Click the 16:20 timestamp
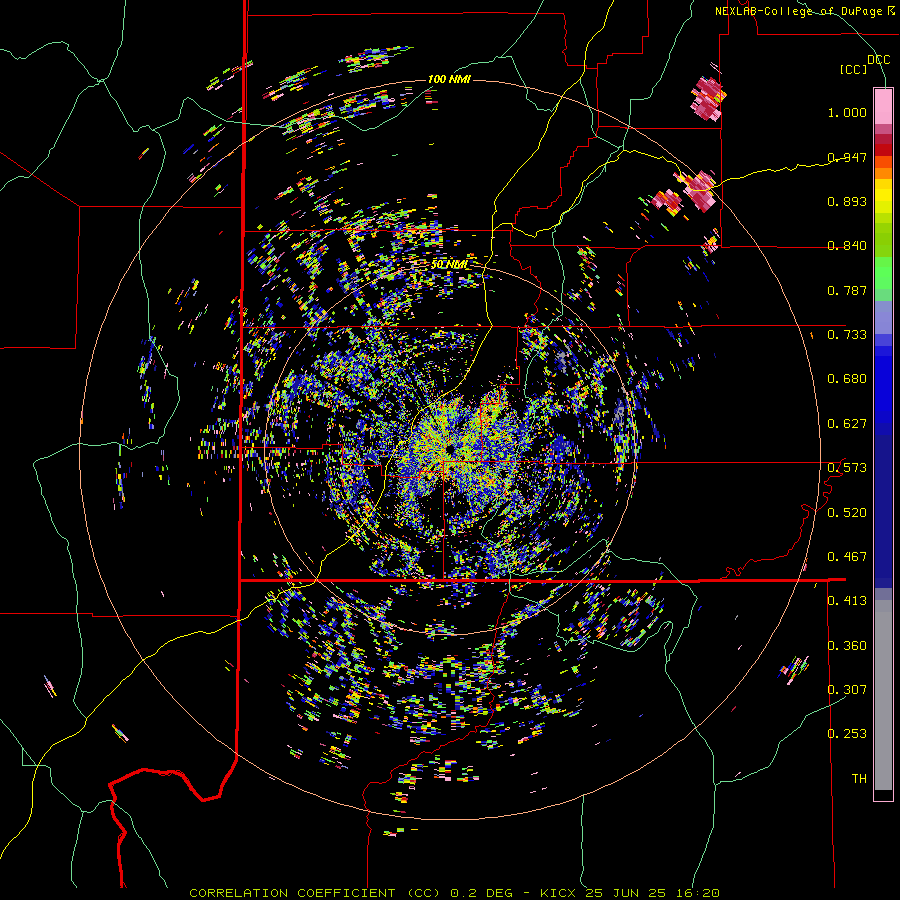The width and height of the screenshot is (900, 900). click(696, 893)
